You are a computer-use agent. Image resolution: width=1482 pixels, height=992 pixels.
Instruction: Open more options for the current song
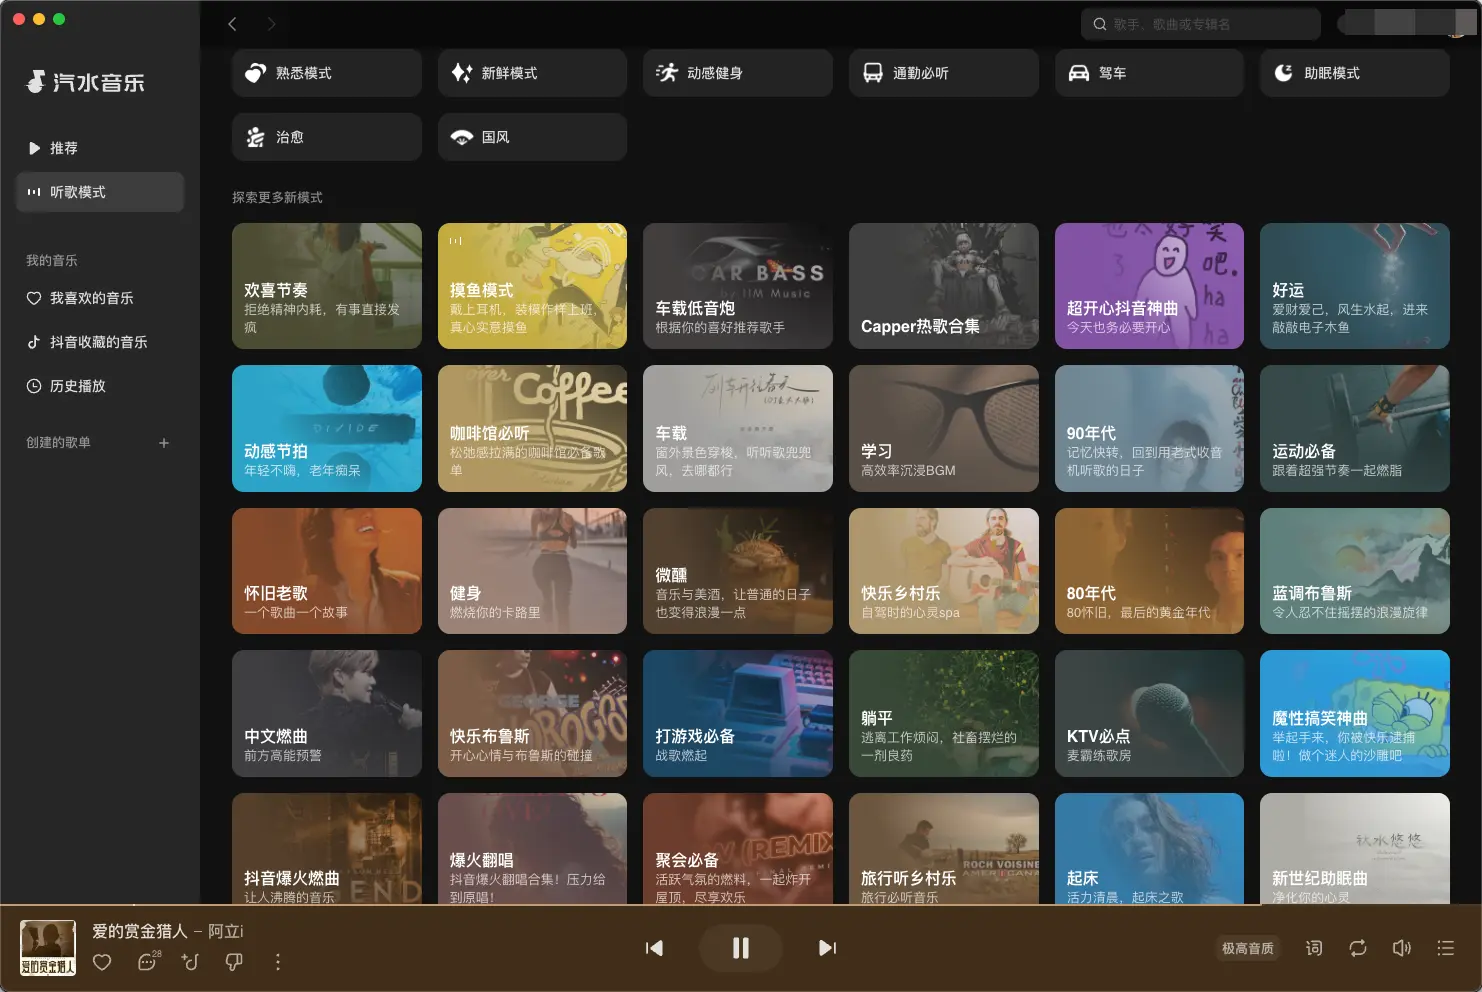coord(277,962)
